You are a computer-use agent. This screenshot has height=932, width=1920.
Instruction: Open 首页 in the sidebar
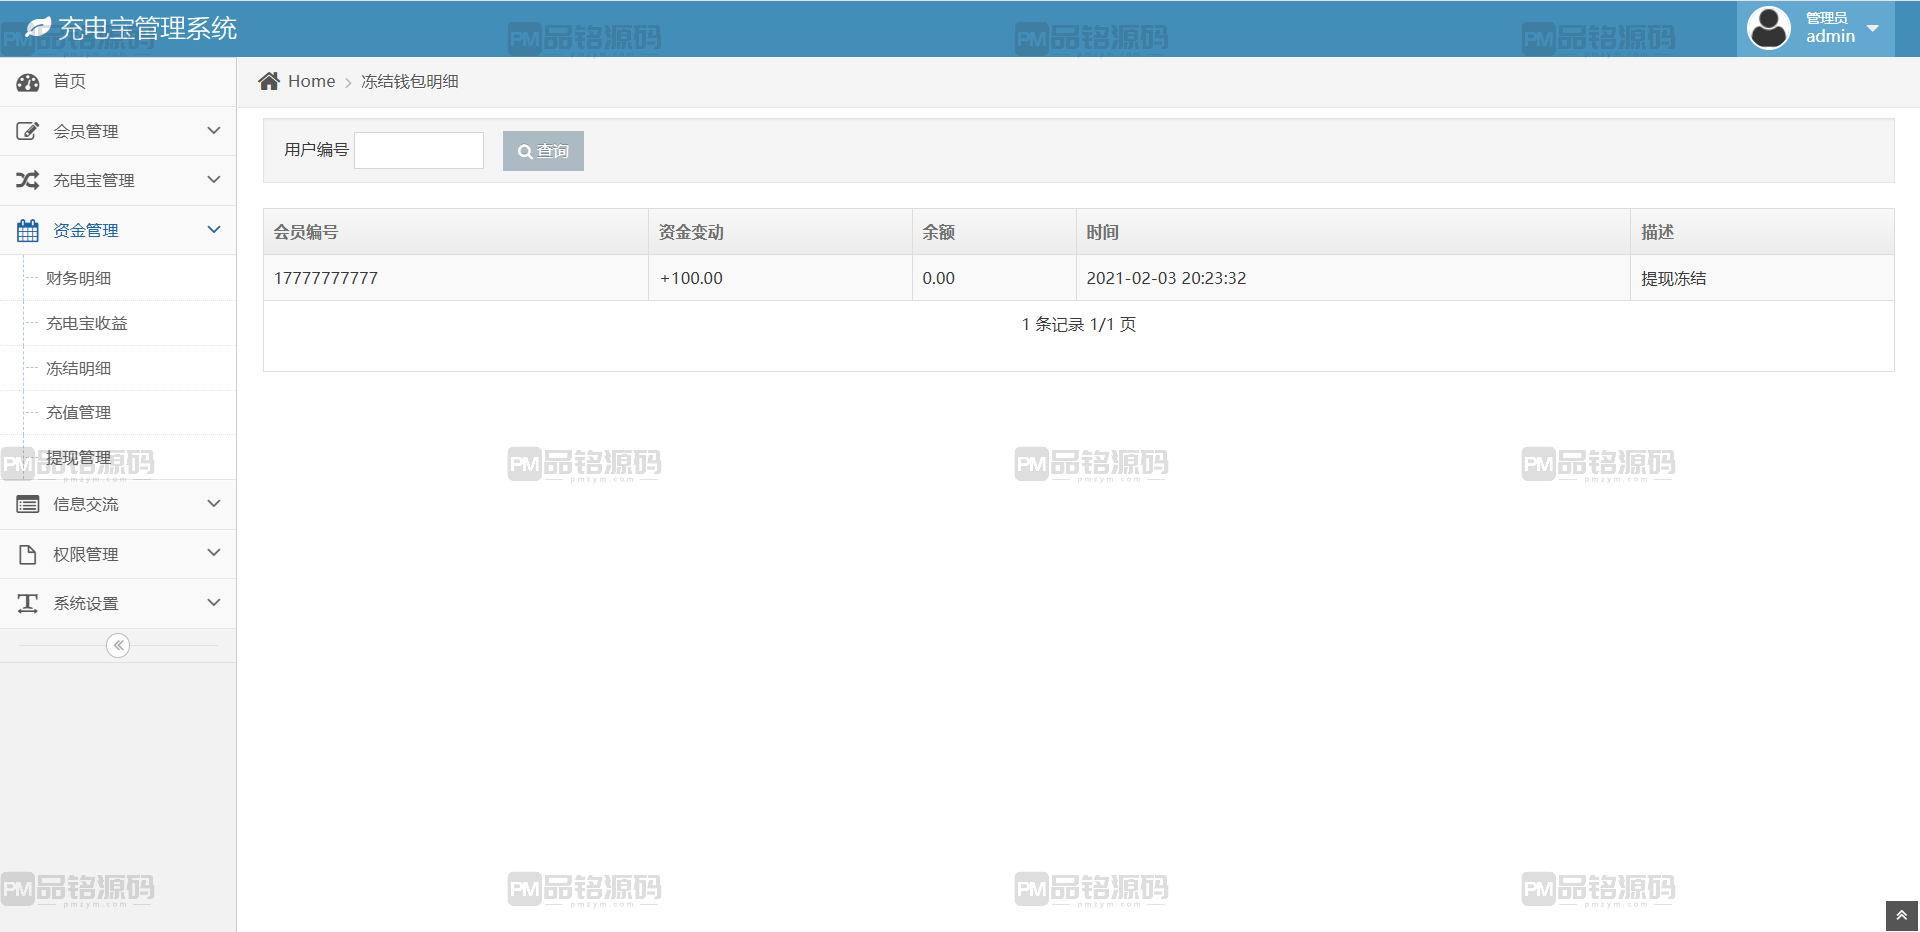tap(118, 81)
